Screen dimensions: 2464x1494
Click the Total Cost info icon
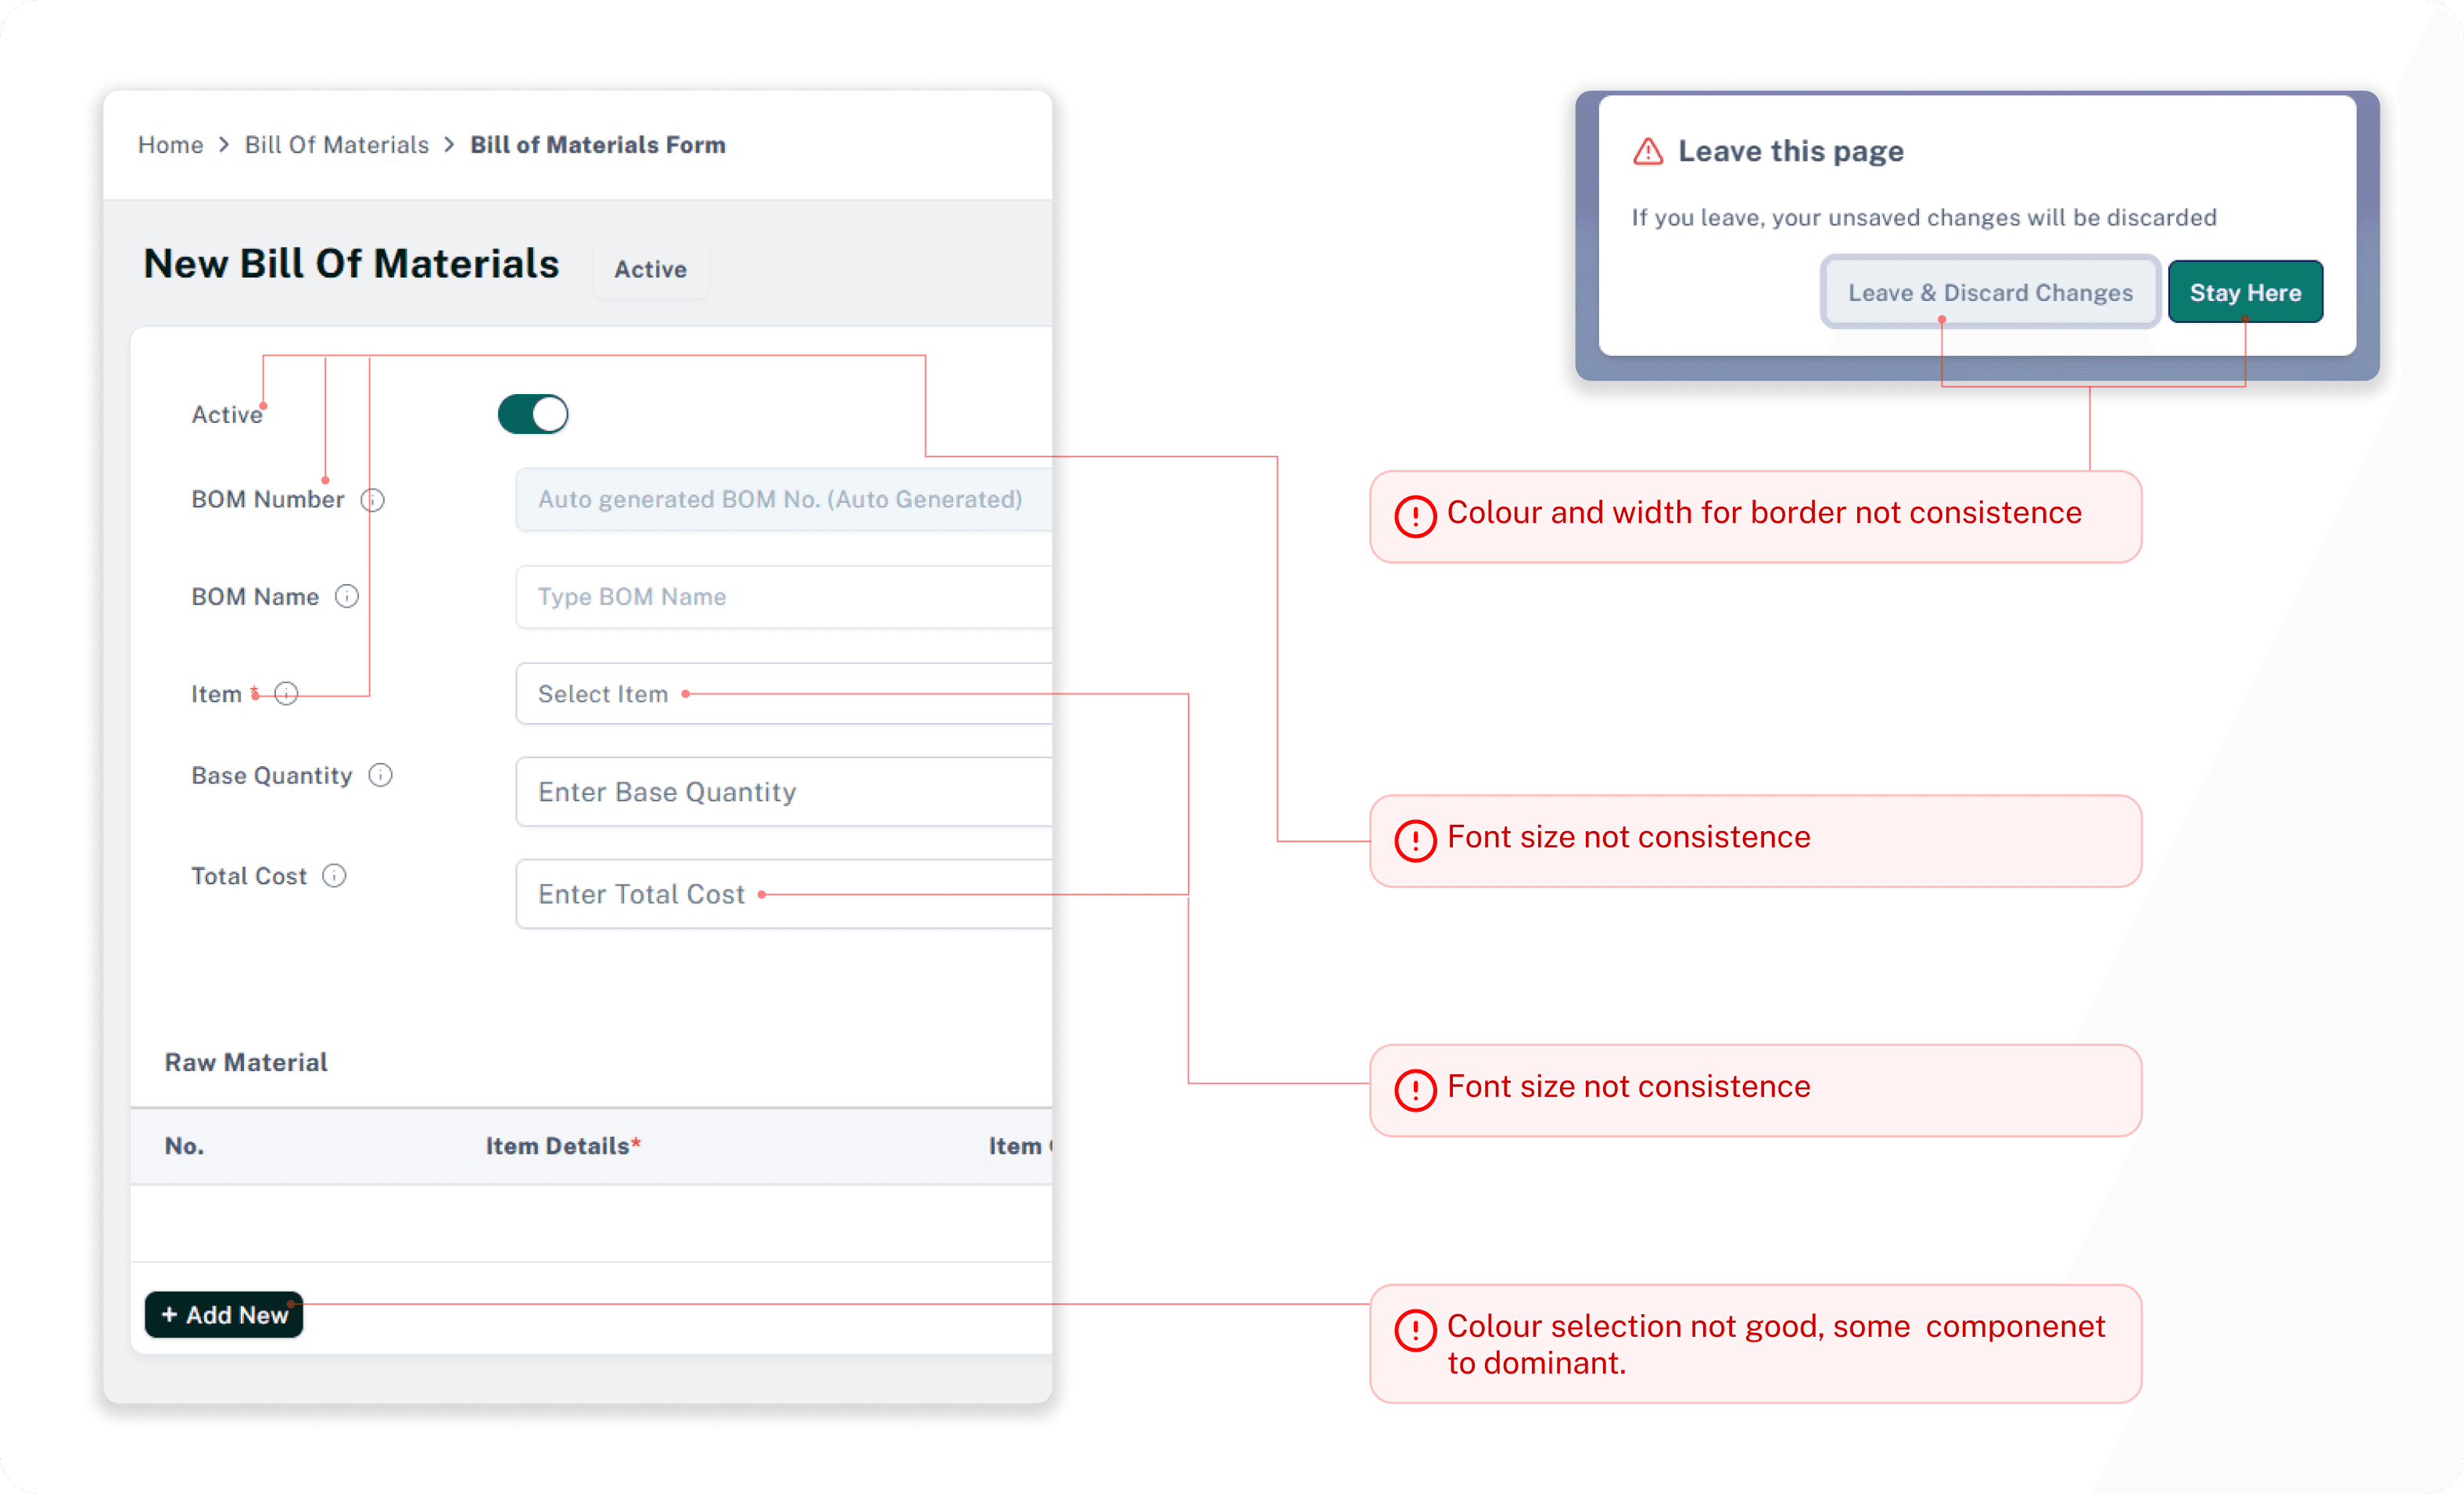click(334, 875)
